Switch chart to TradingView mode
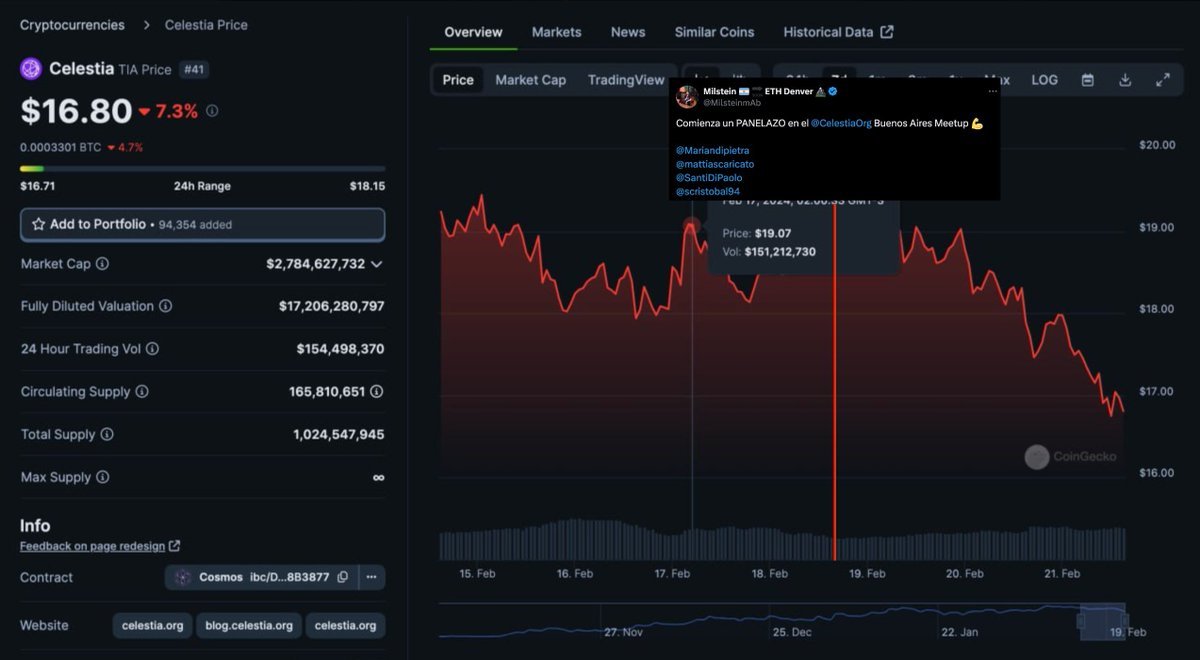Viewport: 1200px width, 660px height. click(626, 80)
